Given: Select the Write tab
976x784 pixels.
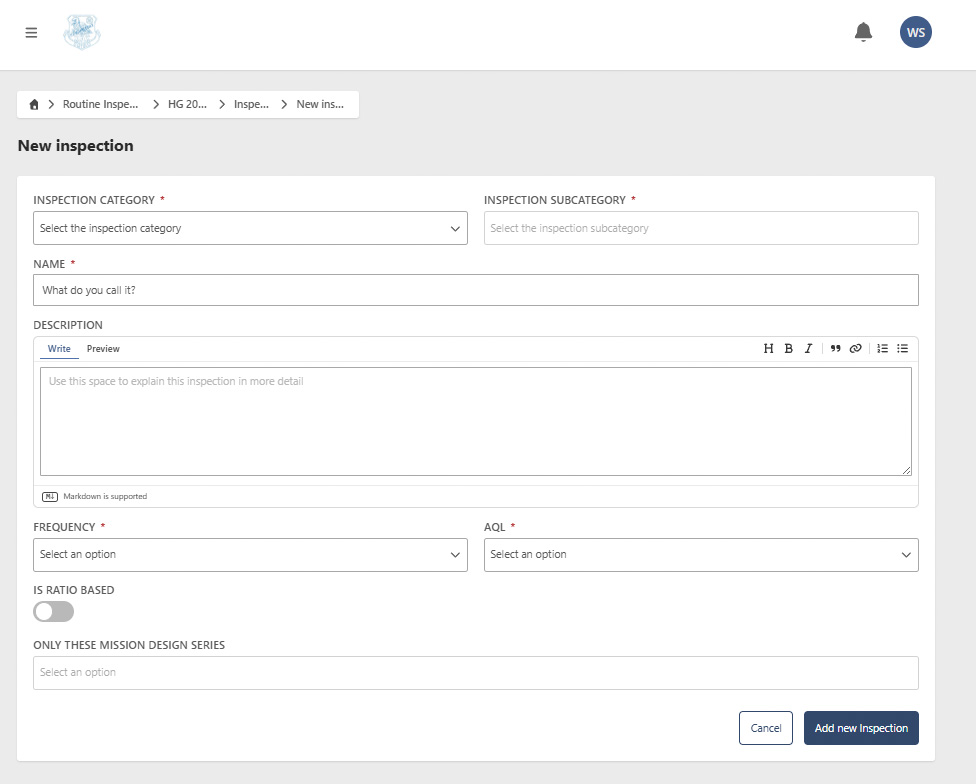Looking at the screenshot, I should [x=59, y=348].
